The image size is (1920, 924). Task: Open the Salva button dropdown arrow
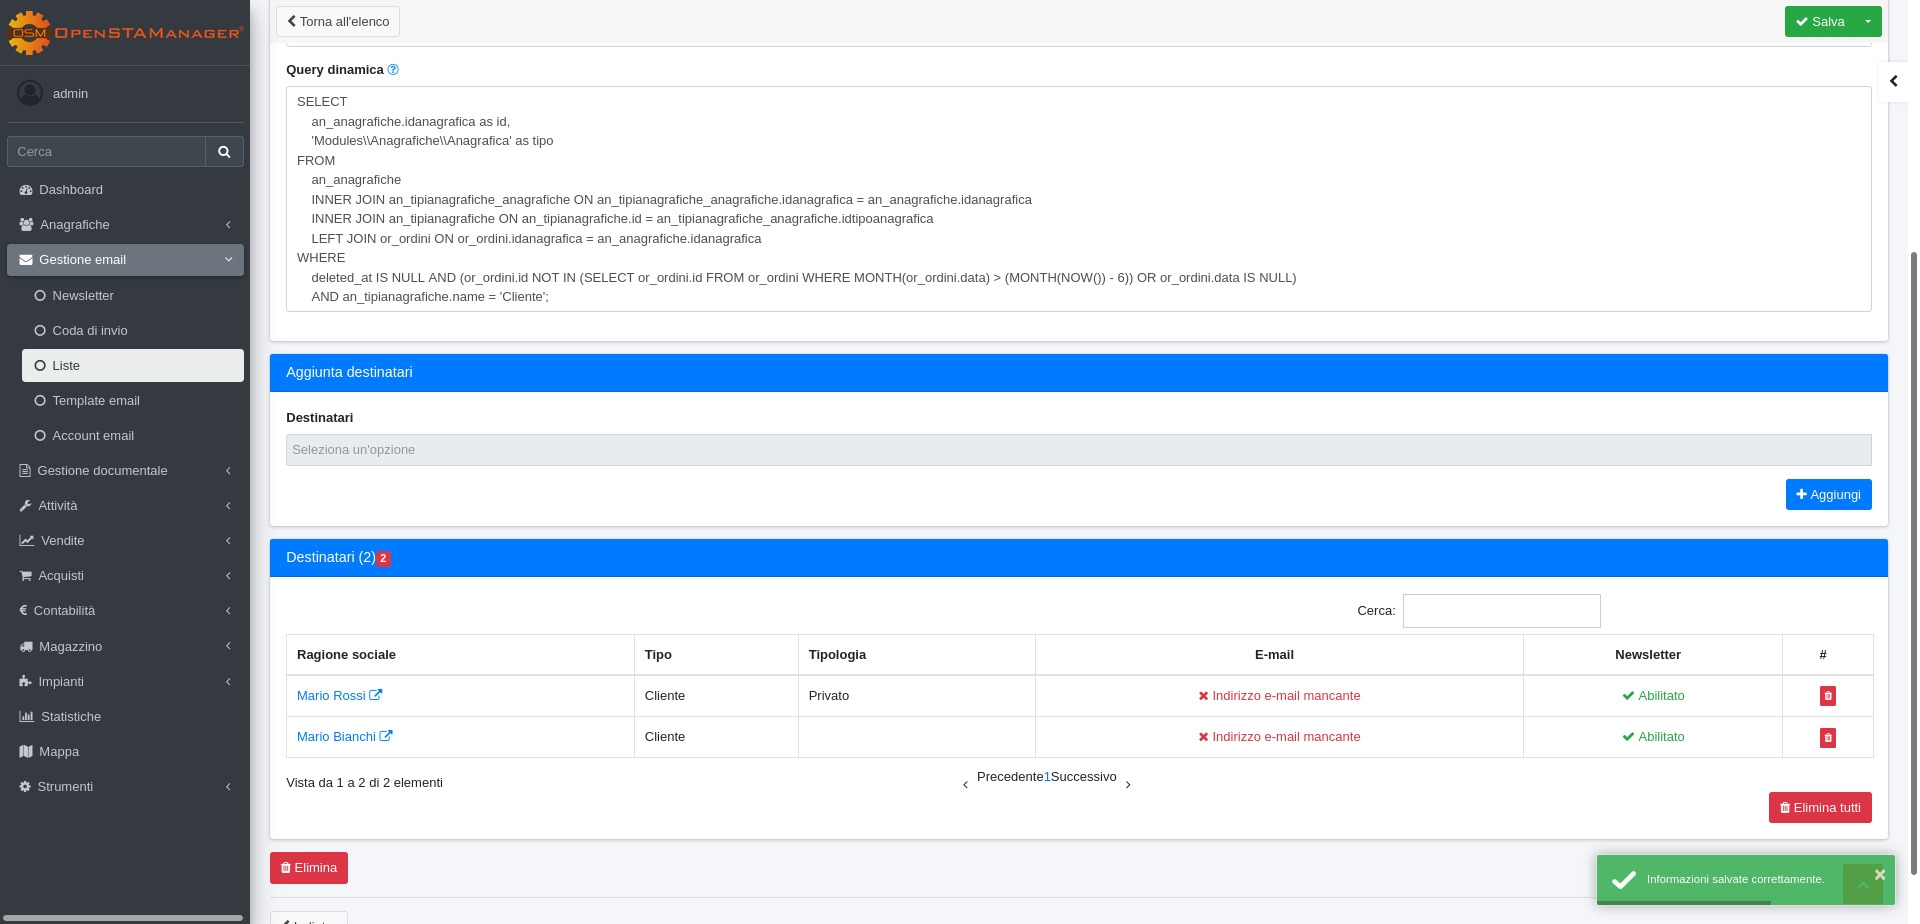[x=1868, y=21]
